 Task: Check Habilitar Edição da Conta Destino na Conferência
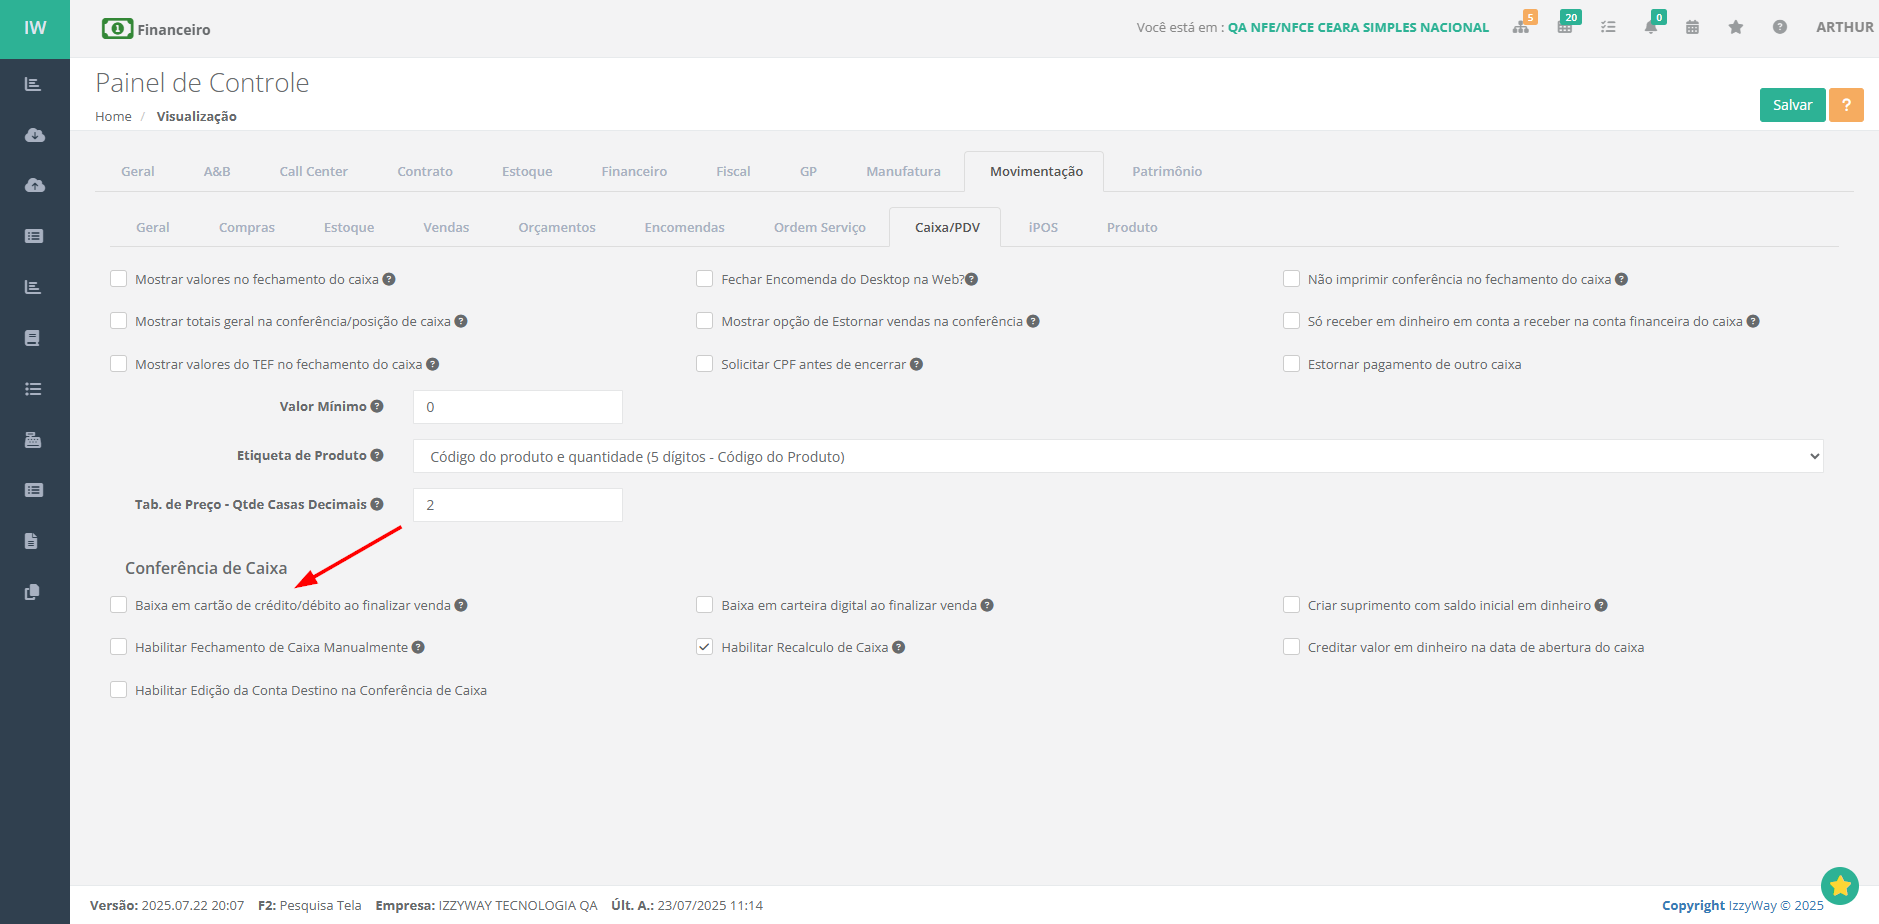119,690
